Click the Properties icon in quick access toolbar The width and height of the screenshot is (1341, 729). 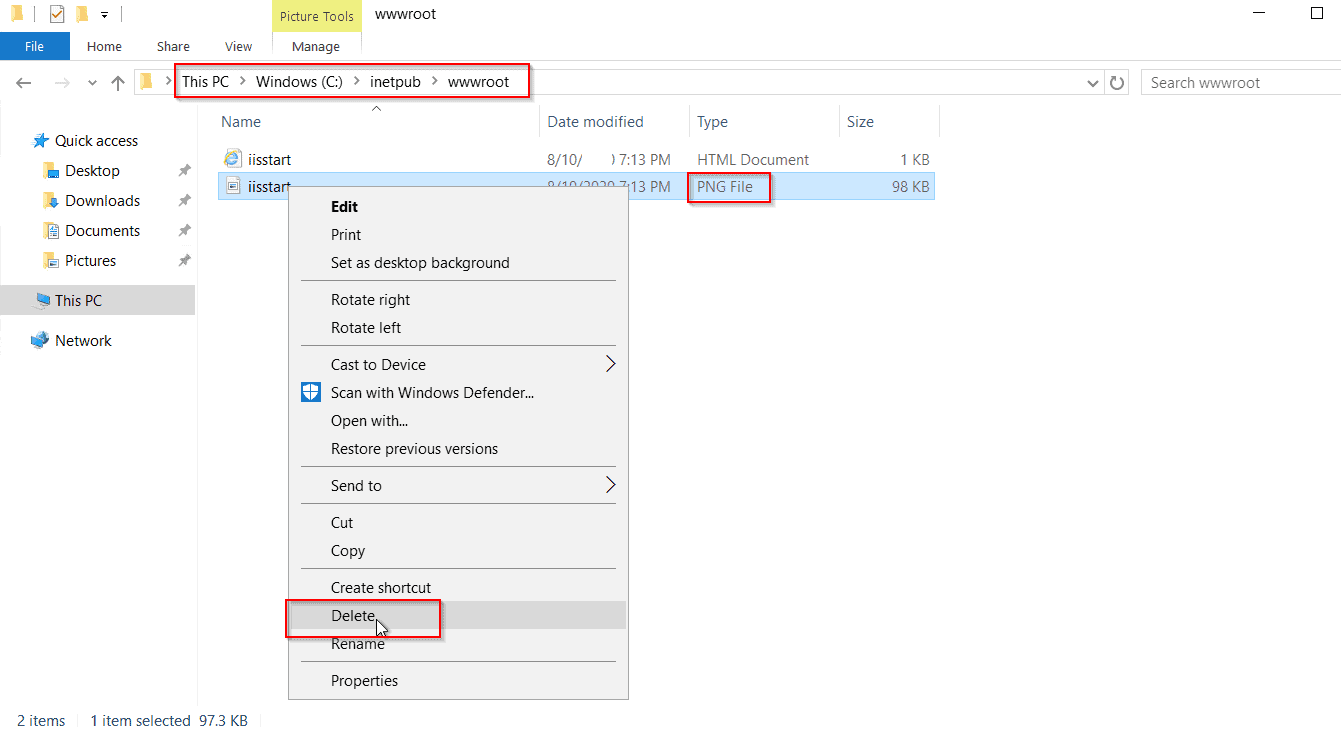pyautogui.click(x=57, y=14)
